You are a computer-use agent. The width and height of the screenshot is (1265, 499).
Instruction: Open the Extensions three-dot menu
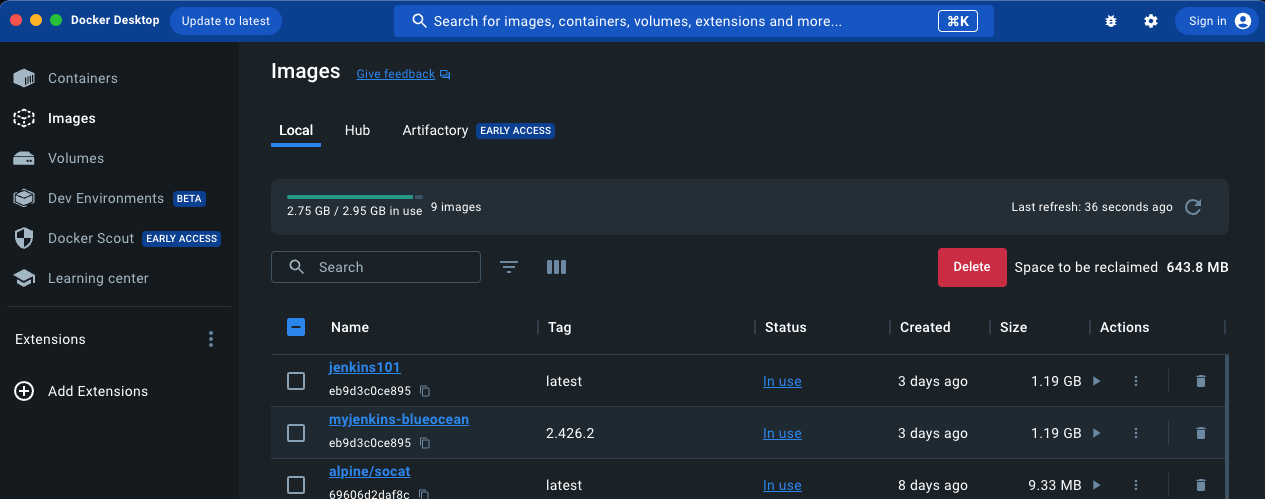click(x=211, y=339)
